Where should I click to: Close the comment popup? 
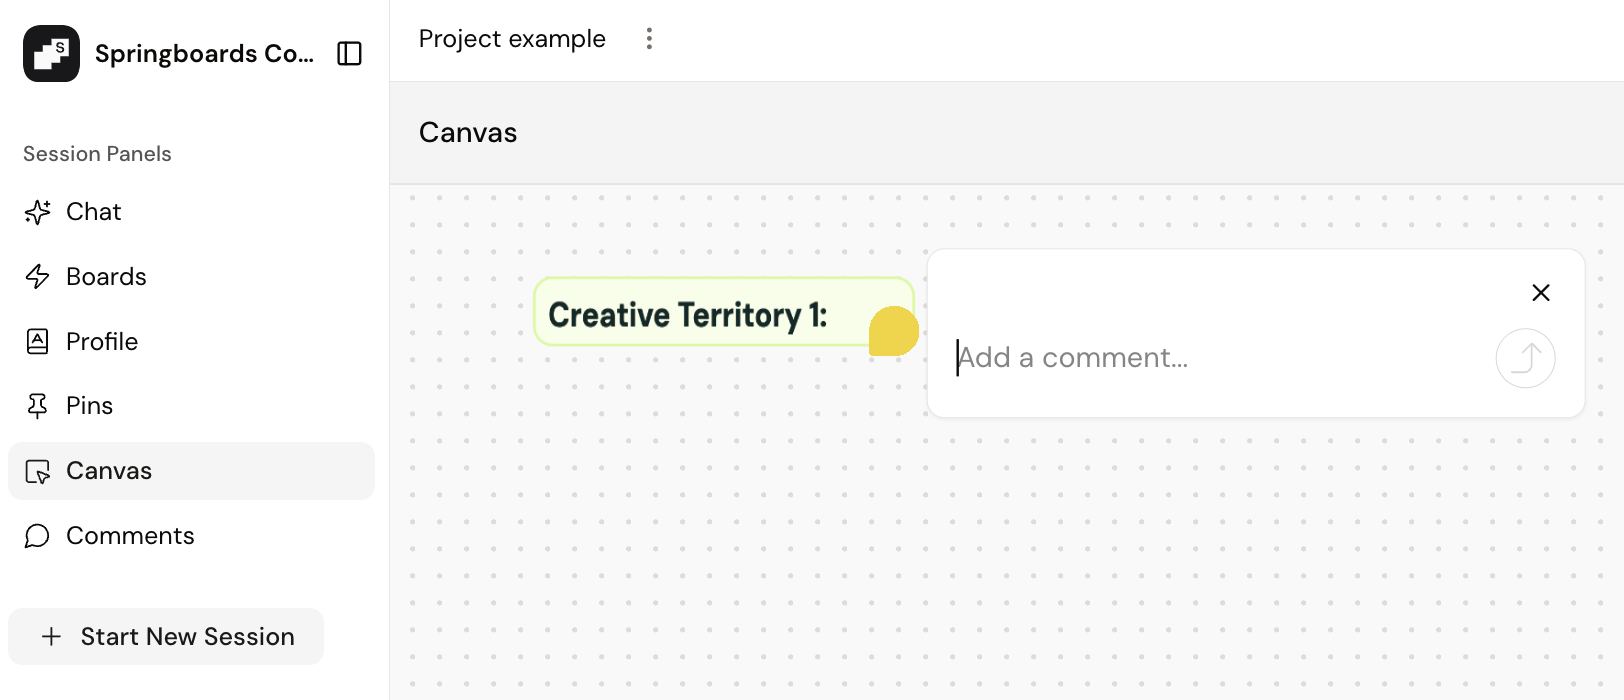tap(1541, 293)
